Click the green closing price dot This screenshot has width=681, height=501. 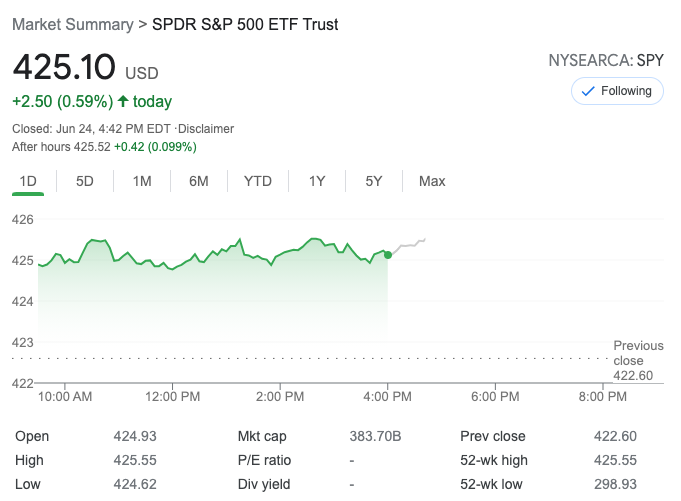tap(388, 255)
